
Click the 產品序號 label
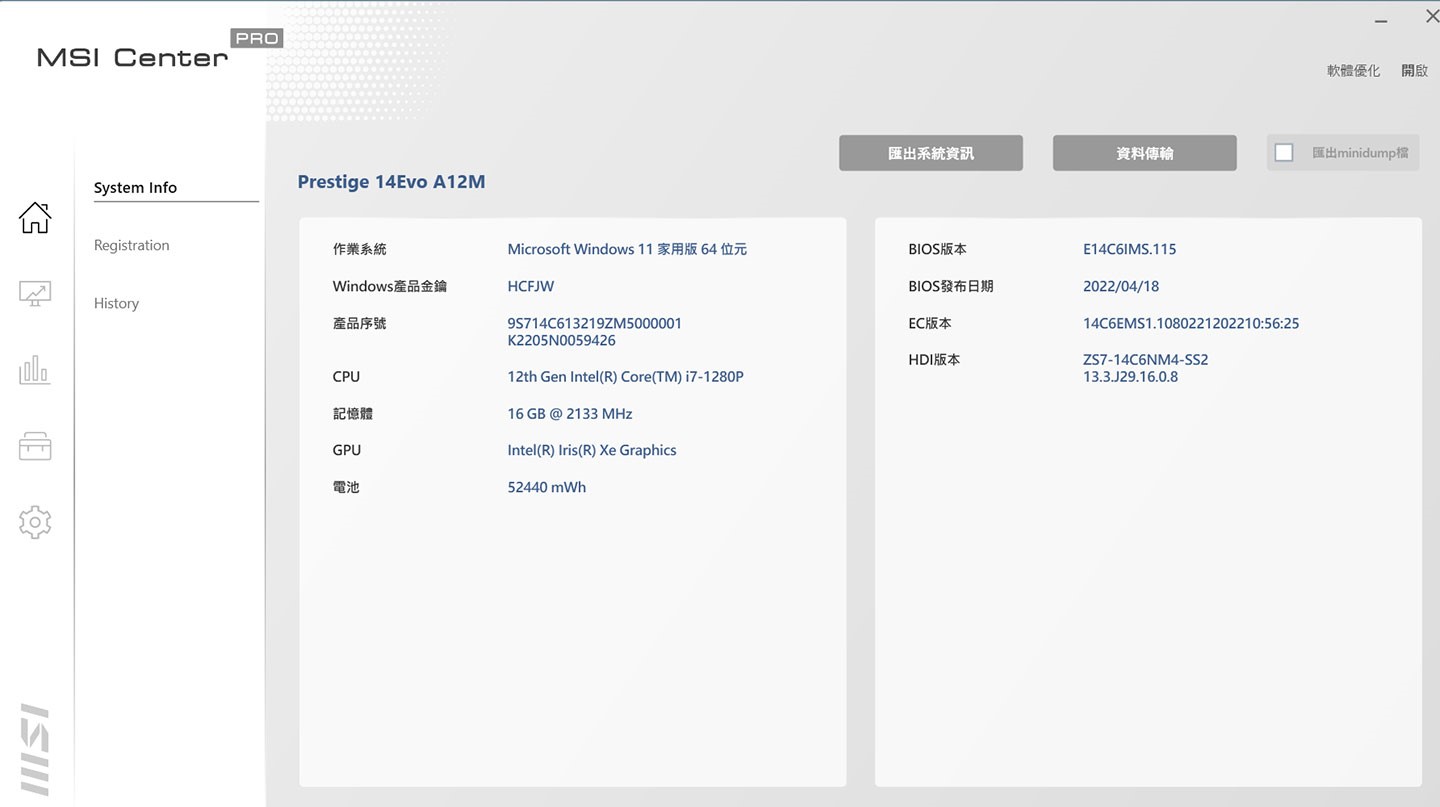coord(359,323)
